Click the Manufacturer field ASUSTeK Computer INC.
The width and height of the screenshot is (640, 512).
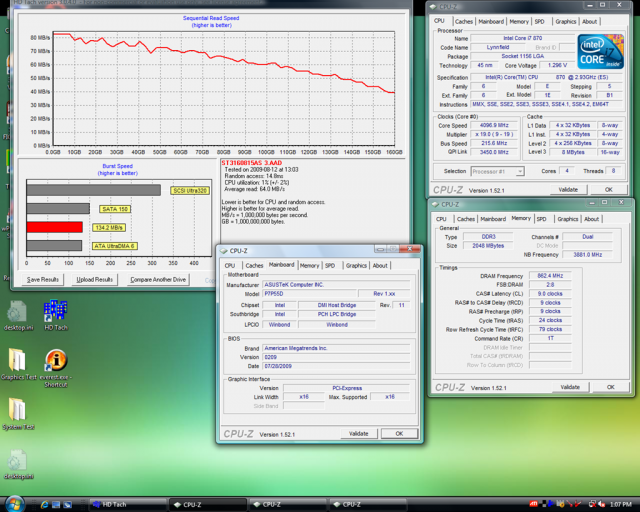pos(336,285)
